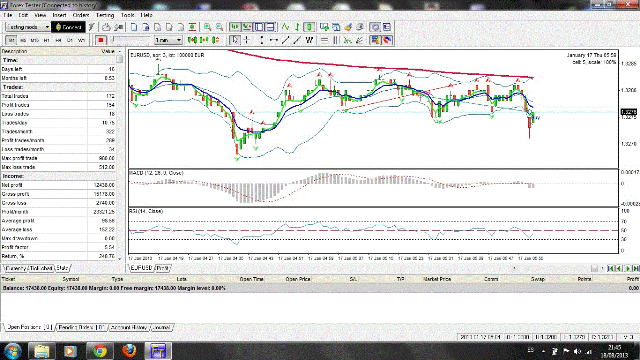Click the statistics panel scrollbar down arrow
This screenshot has width=640, height=360.
click(120, 258)
